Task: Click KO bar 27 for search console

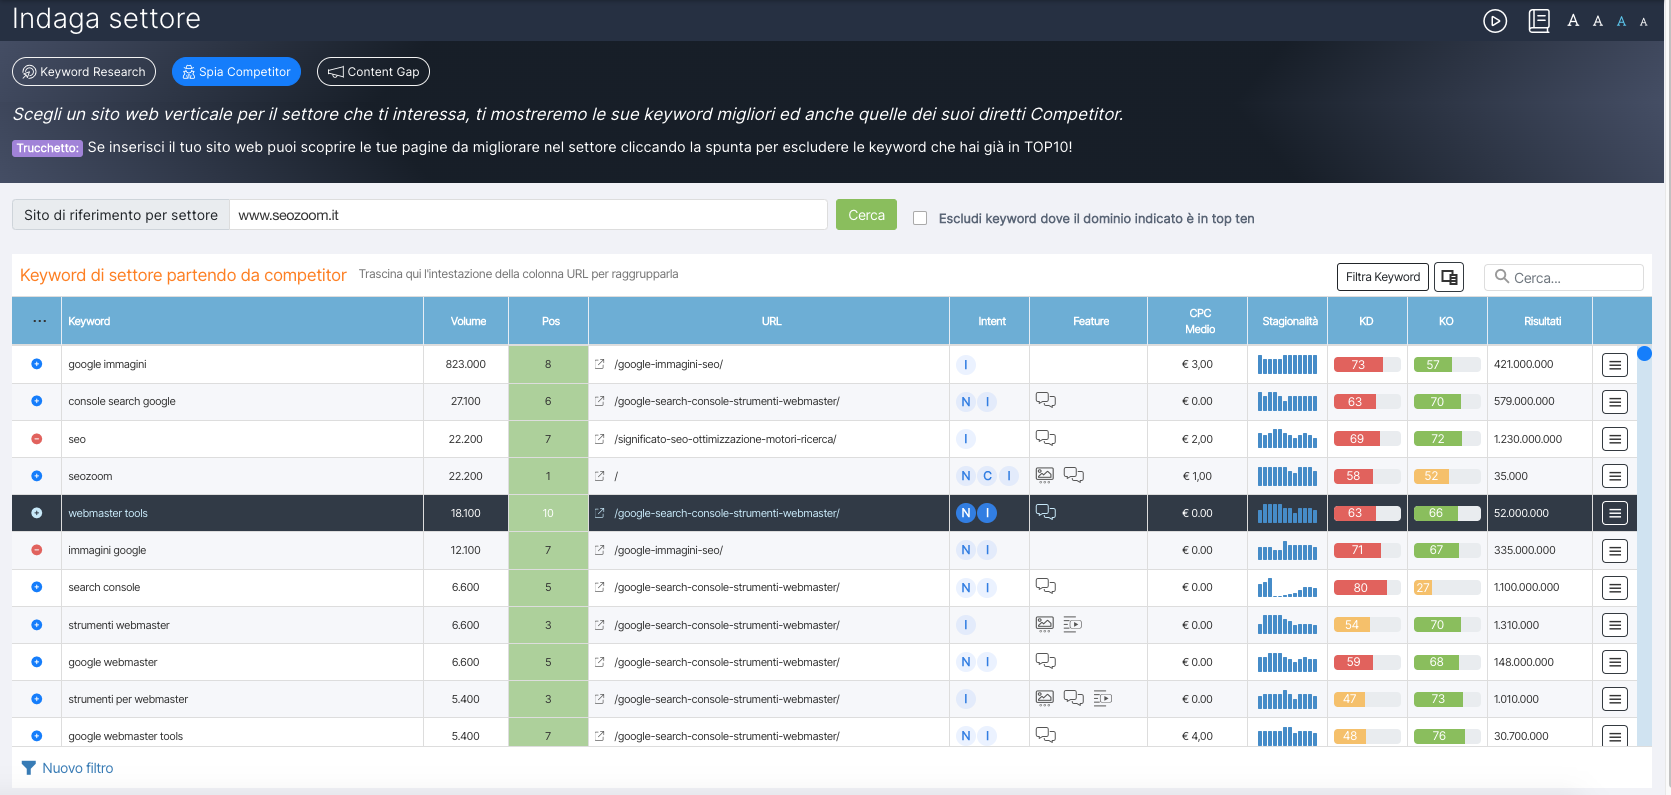Action: pyautogui.click(x=1447, y=588)
